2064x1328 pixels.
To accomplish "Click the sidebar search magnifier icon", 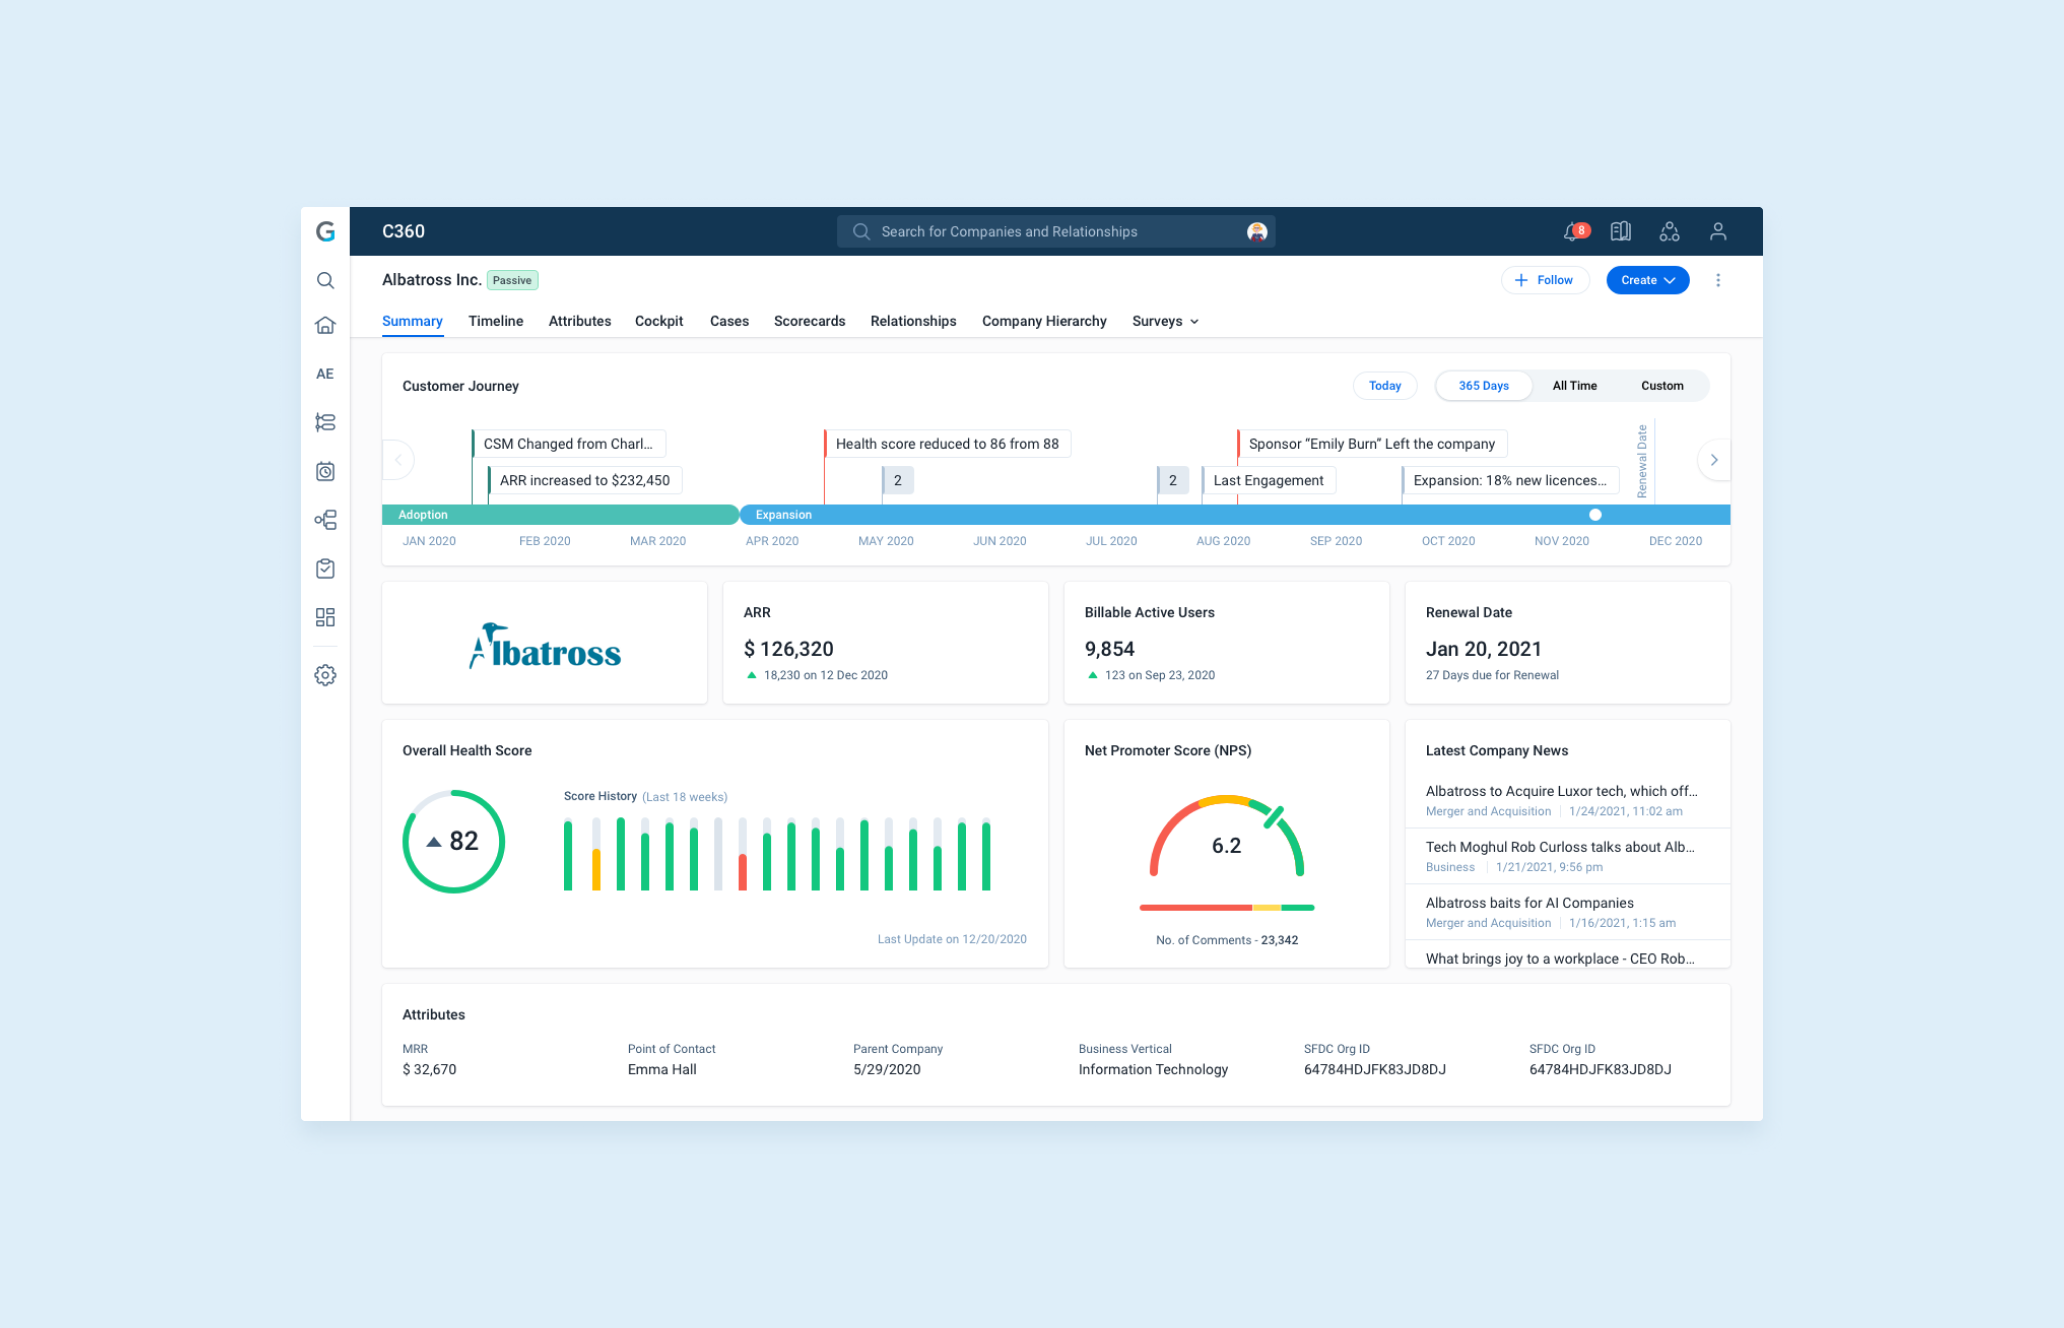I will click(x=325, y=281).
